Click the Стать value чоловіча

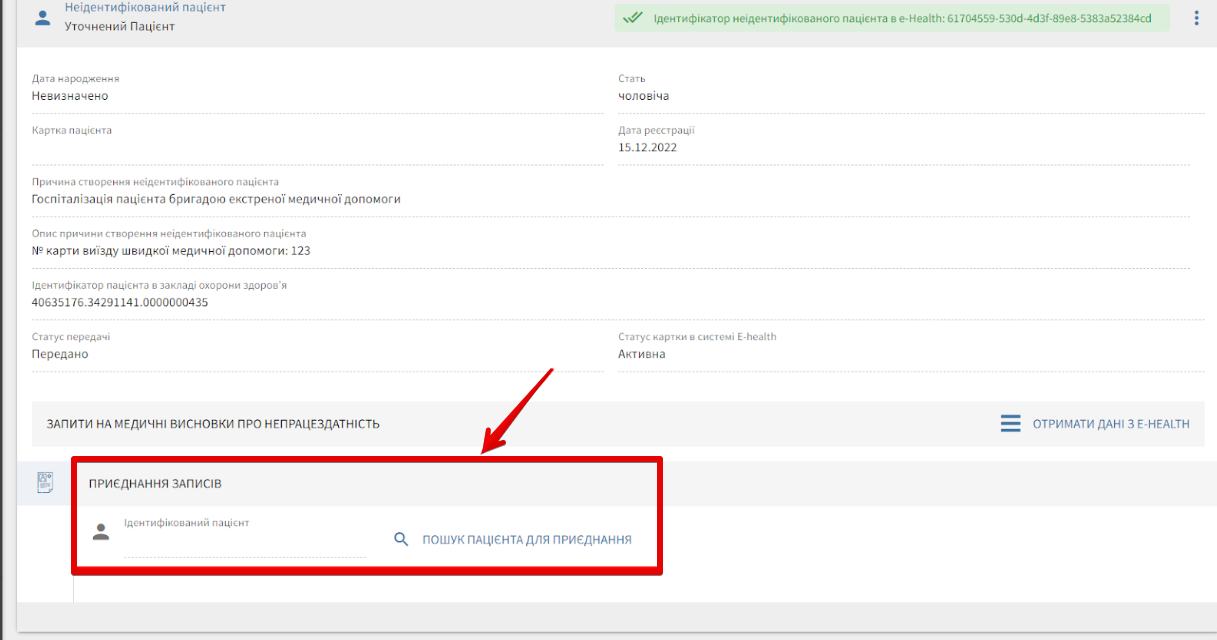pos(643,96)
